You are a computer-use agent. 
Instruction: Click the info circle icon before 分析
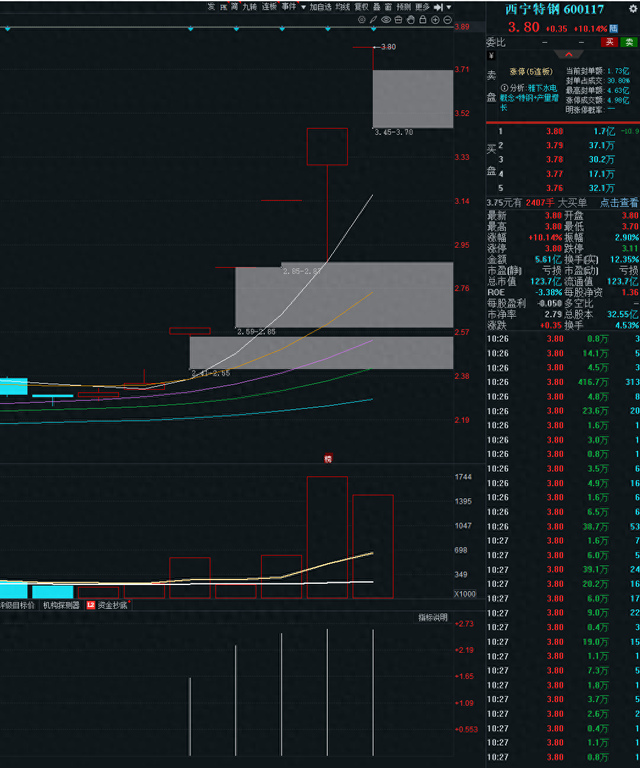point(504,88)
